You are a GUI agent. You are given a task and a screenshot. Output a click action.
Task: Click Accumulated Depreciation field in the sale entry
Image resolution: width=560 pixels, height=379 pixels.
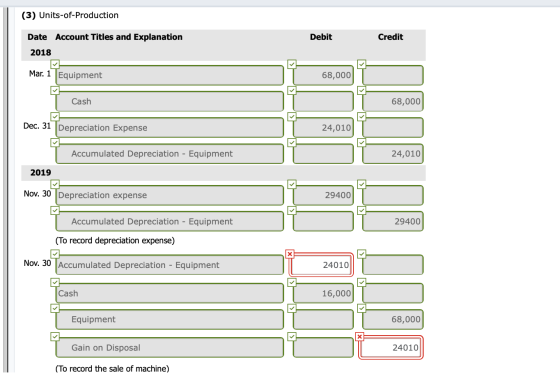click(170, 265)
